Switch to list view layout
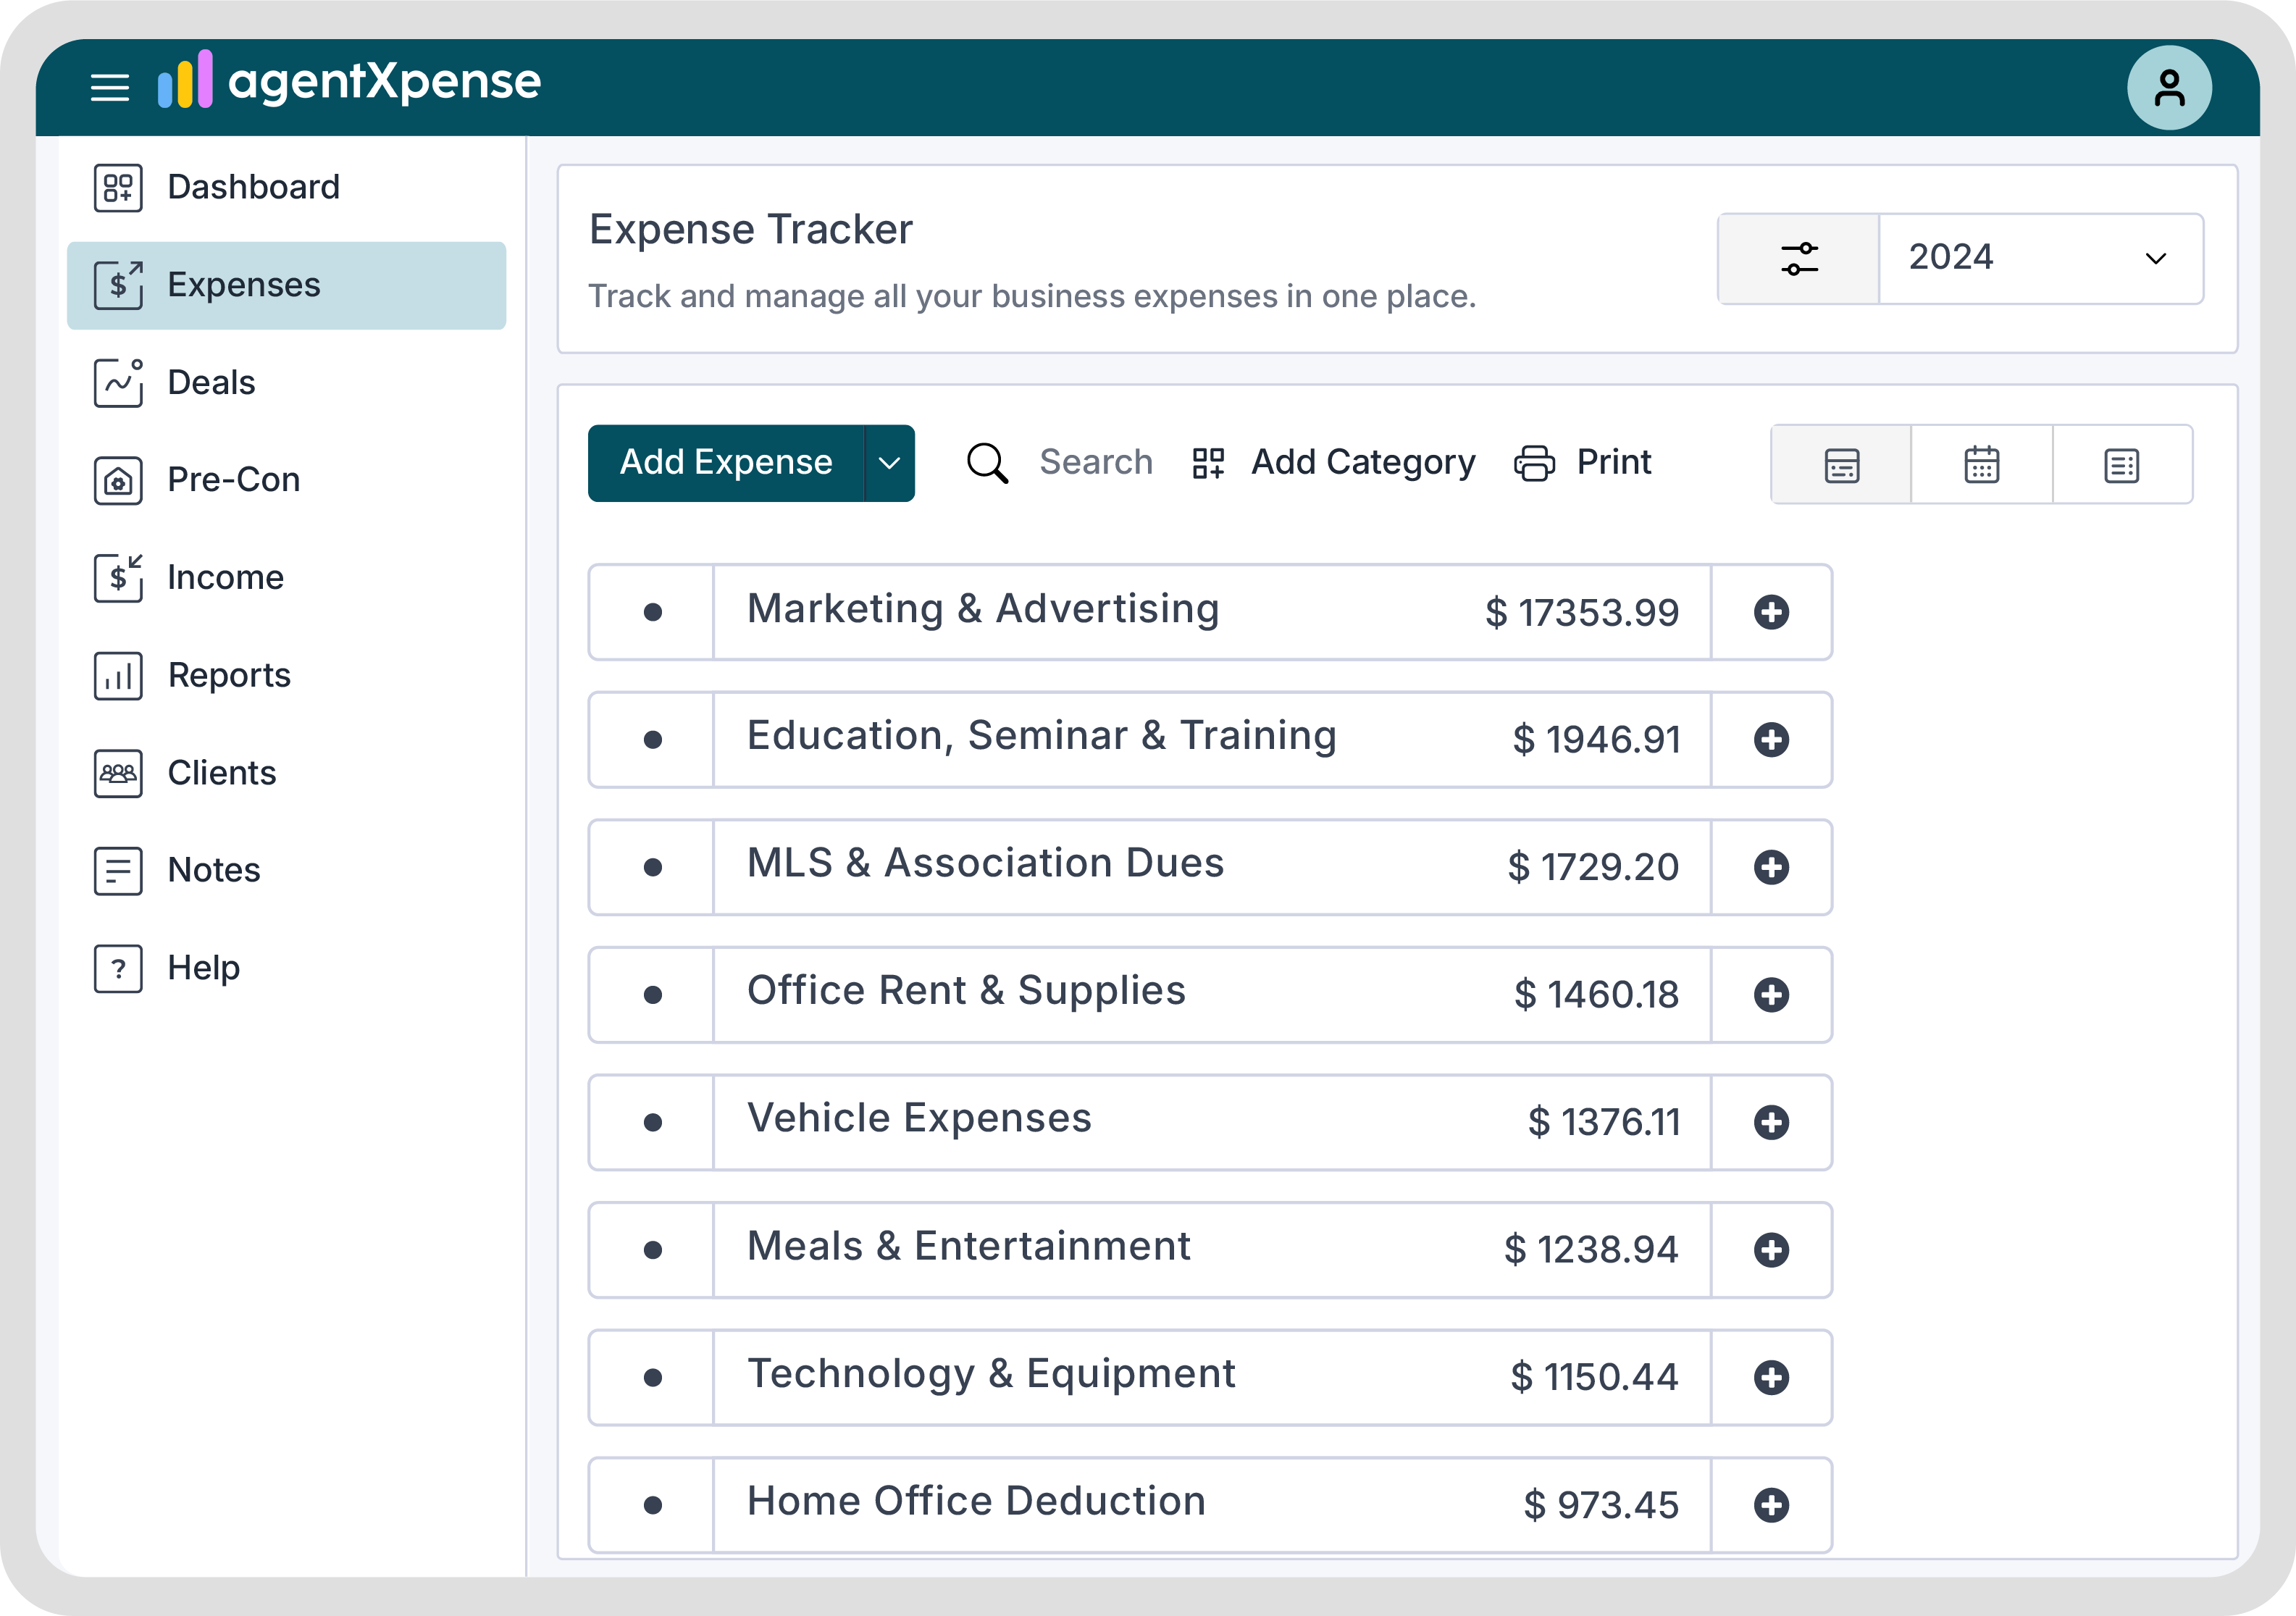Screen dimensions: 2296x1616 (x=2121, y=465)
